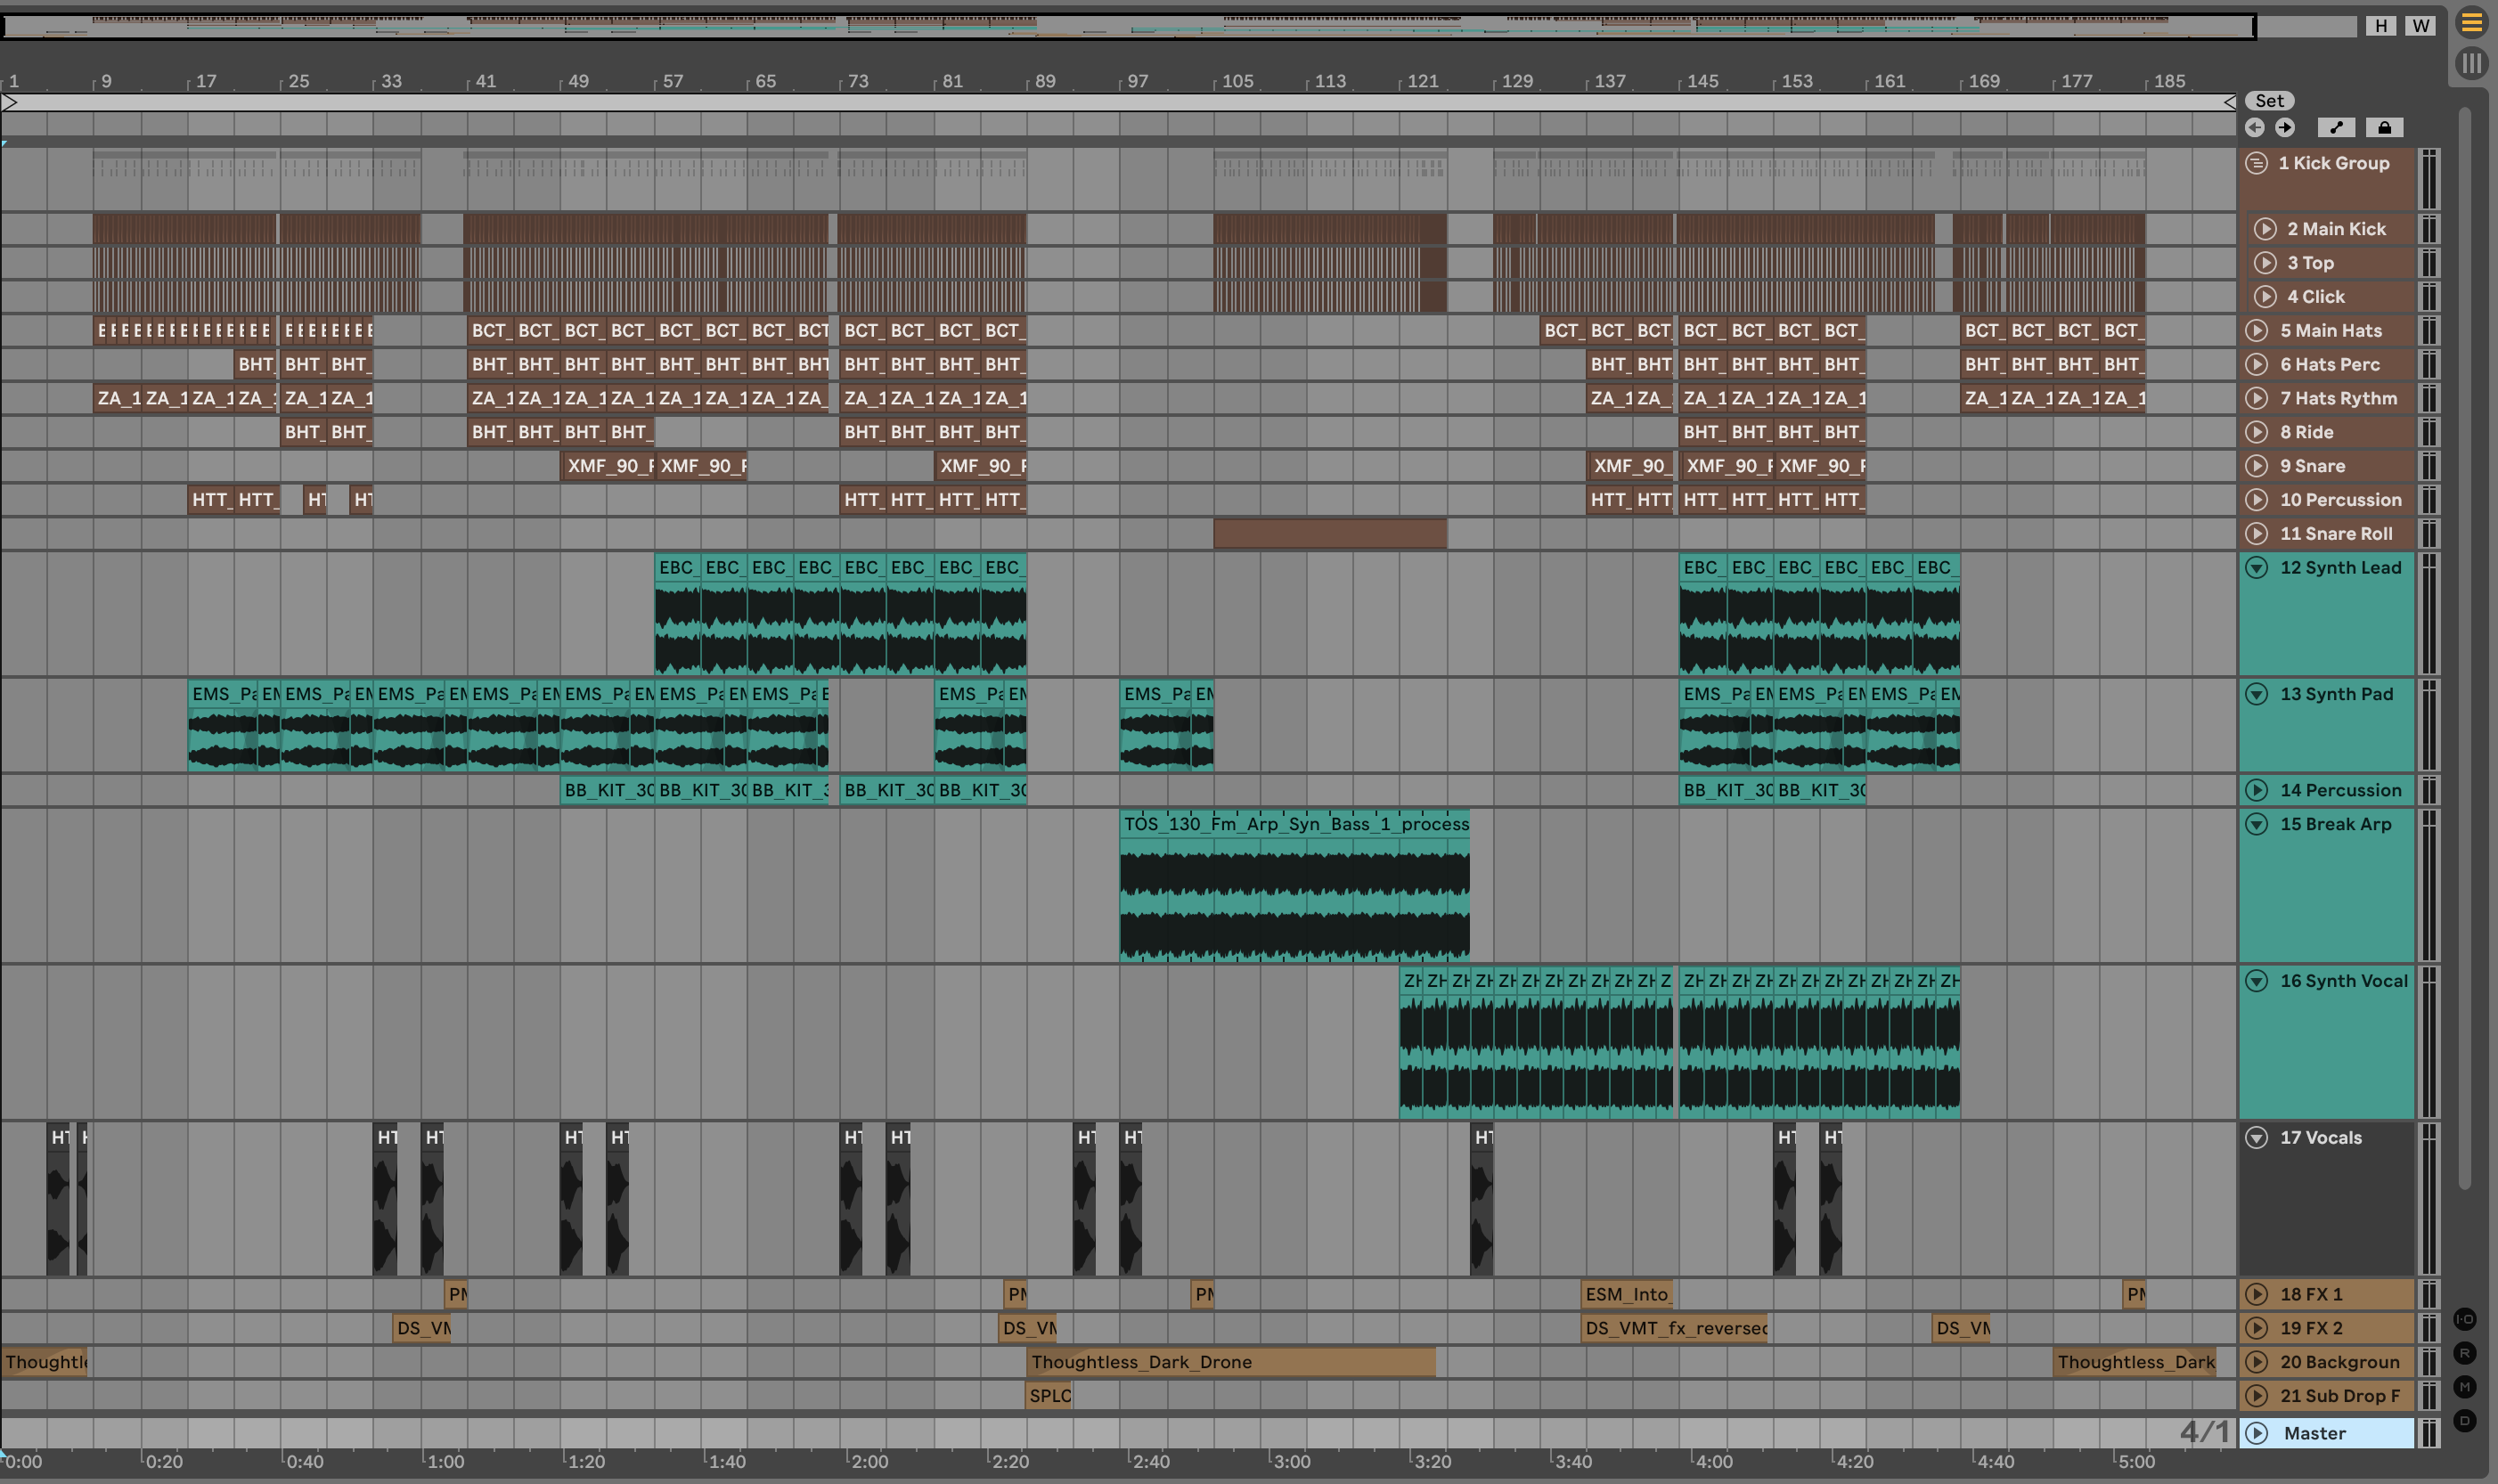Toggle the Lock Envelopes padlock button

2385,127
